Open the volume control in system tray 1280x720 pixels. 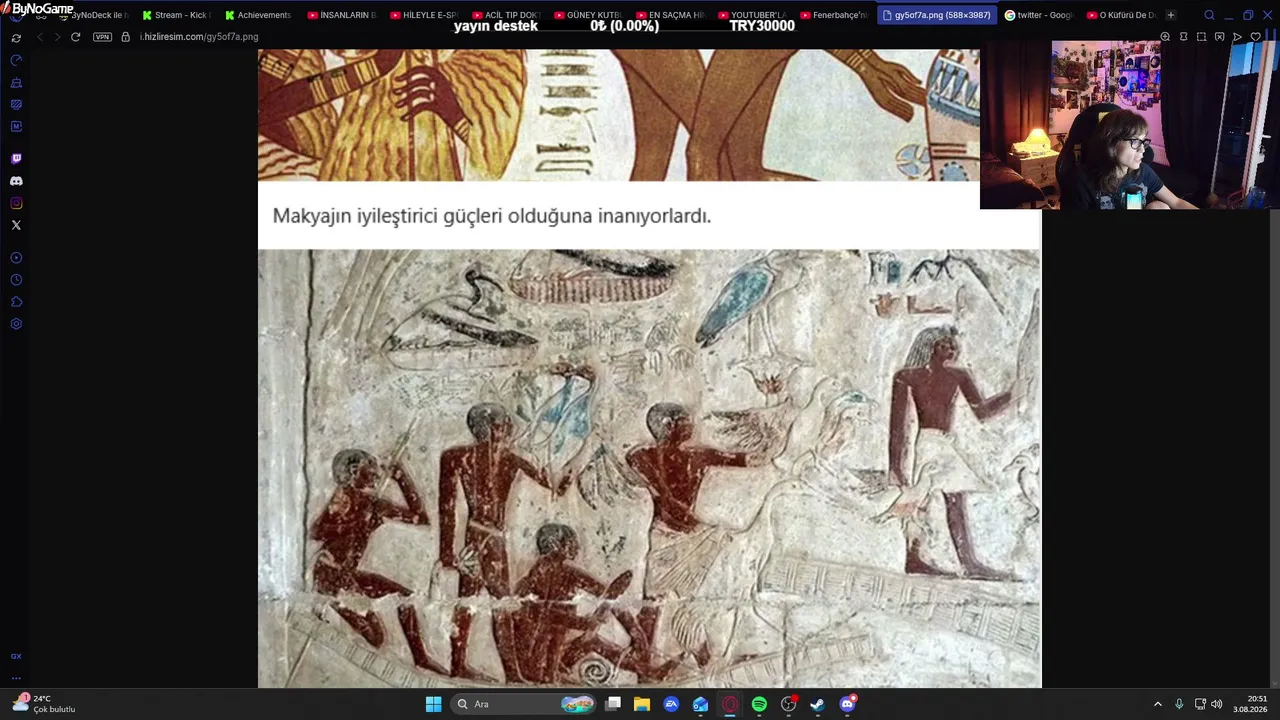pos(1217,704)
